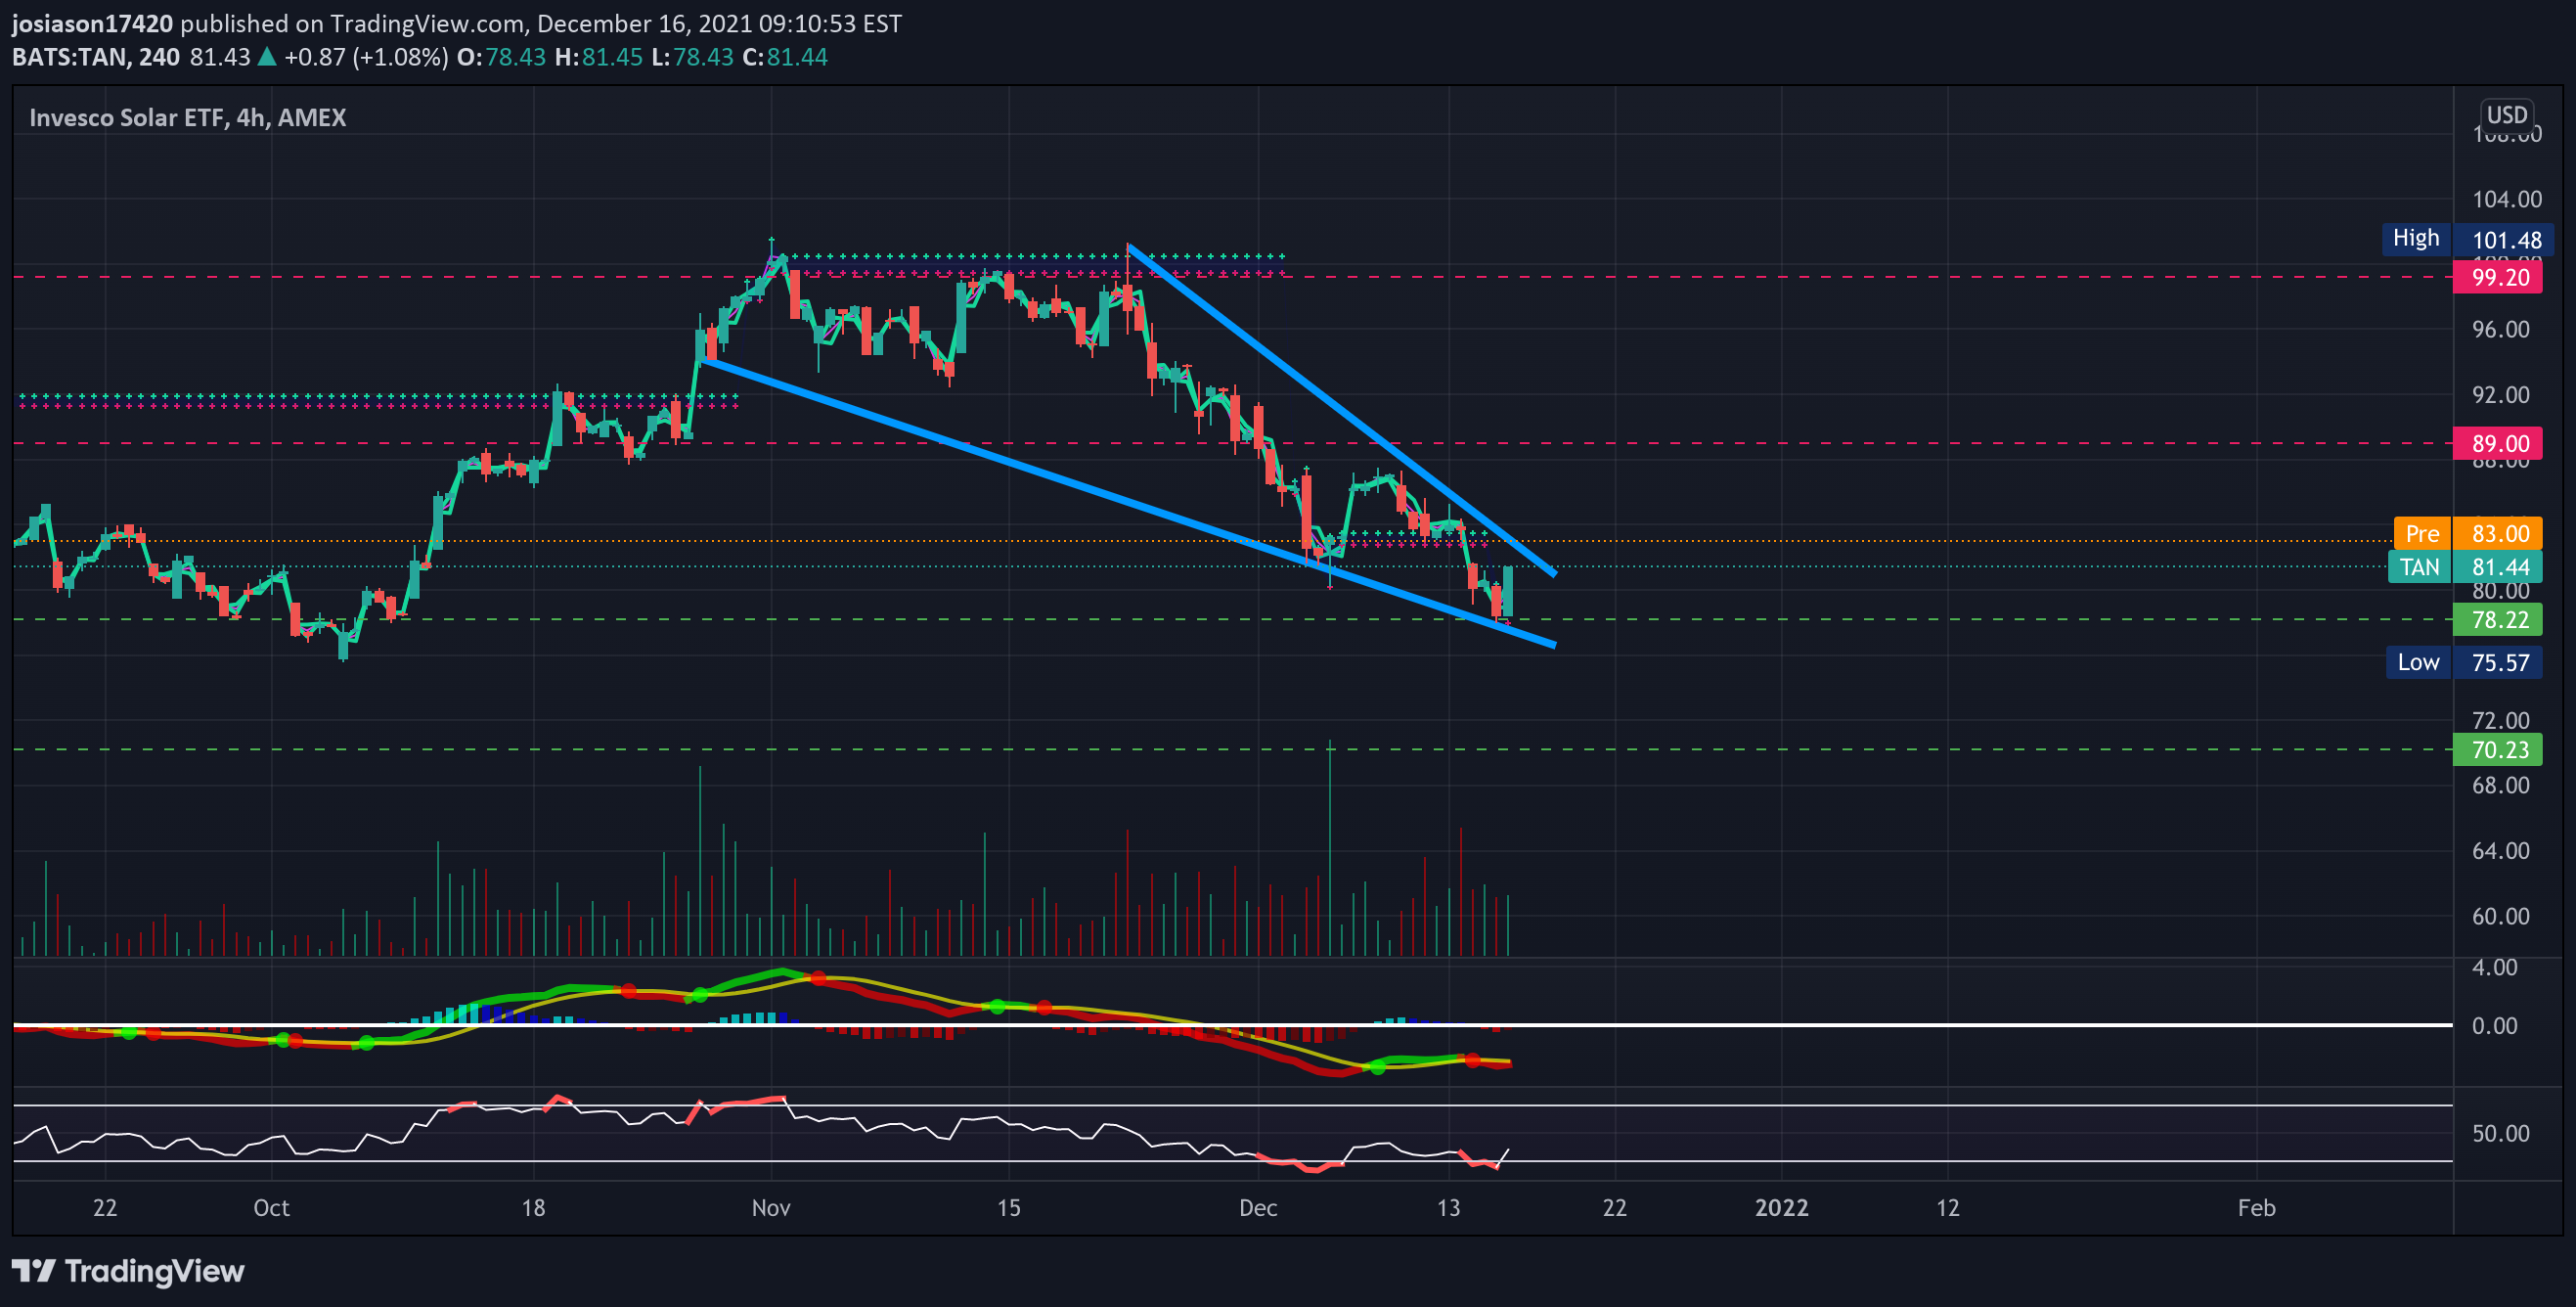
Task: Select the 89.00 red price label
Action: (2497, 443)
